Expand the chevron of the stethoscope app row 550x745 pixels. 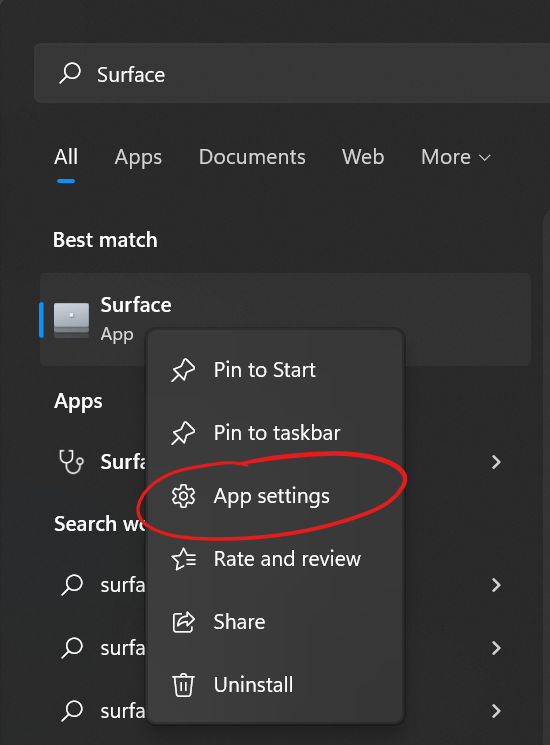(496, 462)
